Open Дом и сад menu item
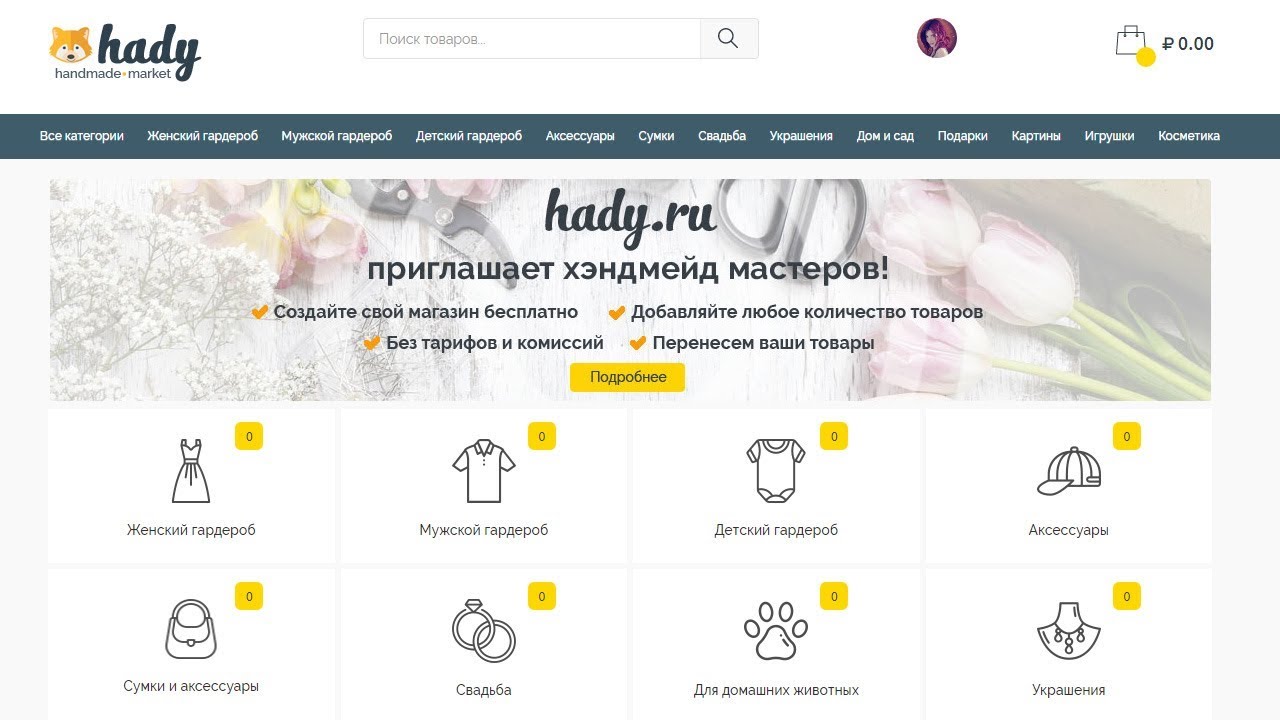Image resolution: width=1280 pixels, height=720 pixels. click(x=885, y=136)
